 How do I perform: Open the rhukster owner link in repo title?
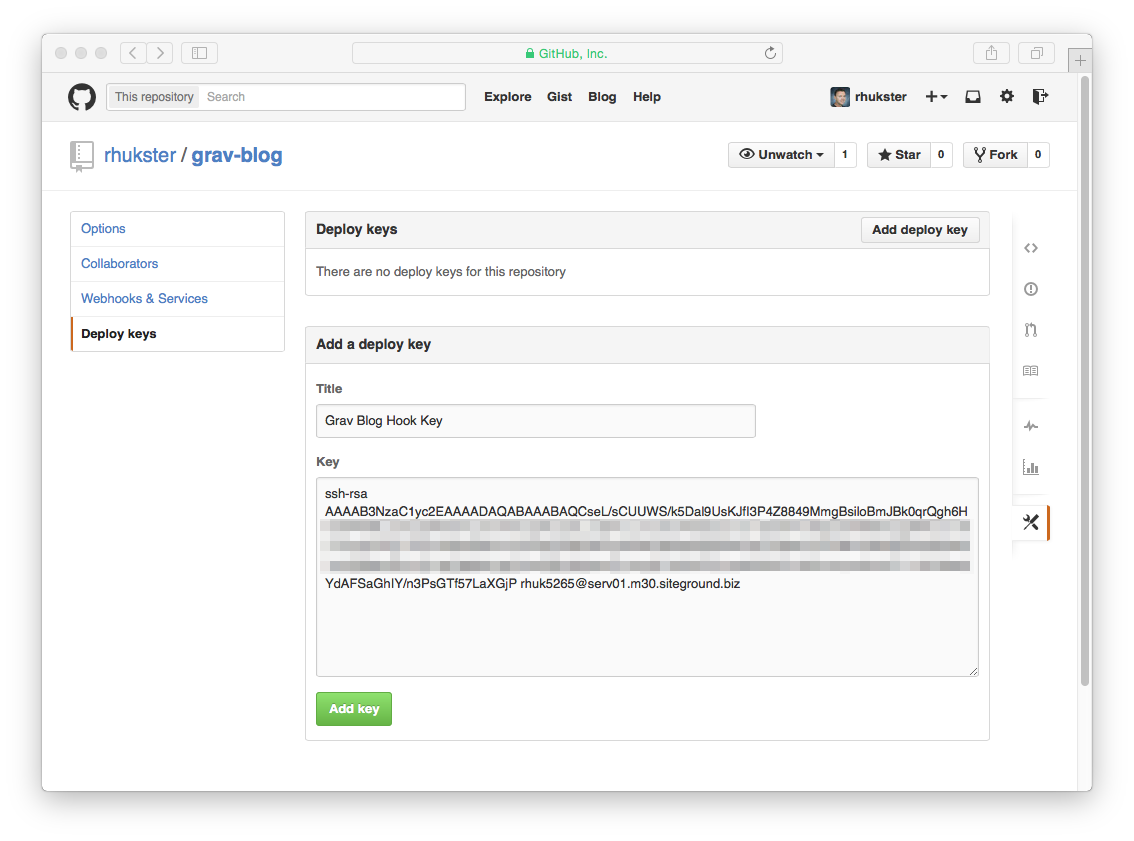click(140, 155)
